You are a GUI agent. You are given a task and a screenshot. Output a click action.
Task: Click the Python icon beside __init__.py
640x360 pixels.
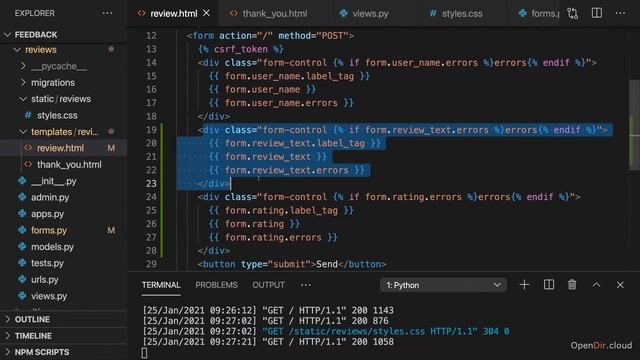(x=22, y=180)
